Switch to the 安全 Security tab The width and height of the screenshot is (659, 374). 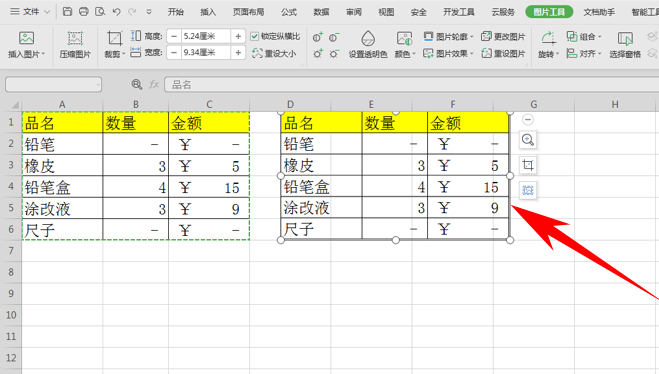[x=418, y=12]
